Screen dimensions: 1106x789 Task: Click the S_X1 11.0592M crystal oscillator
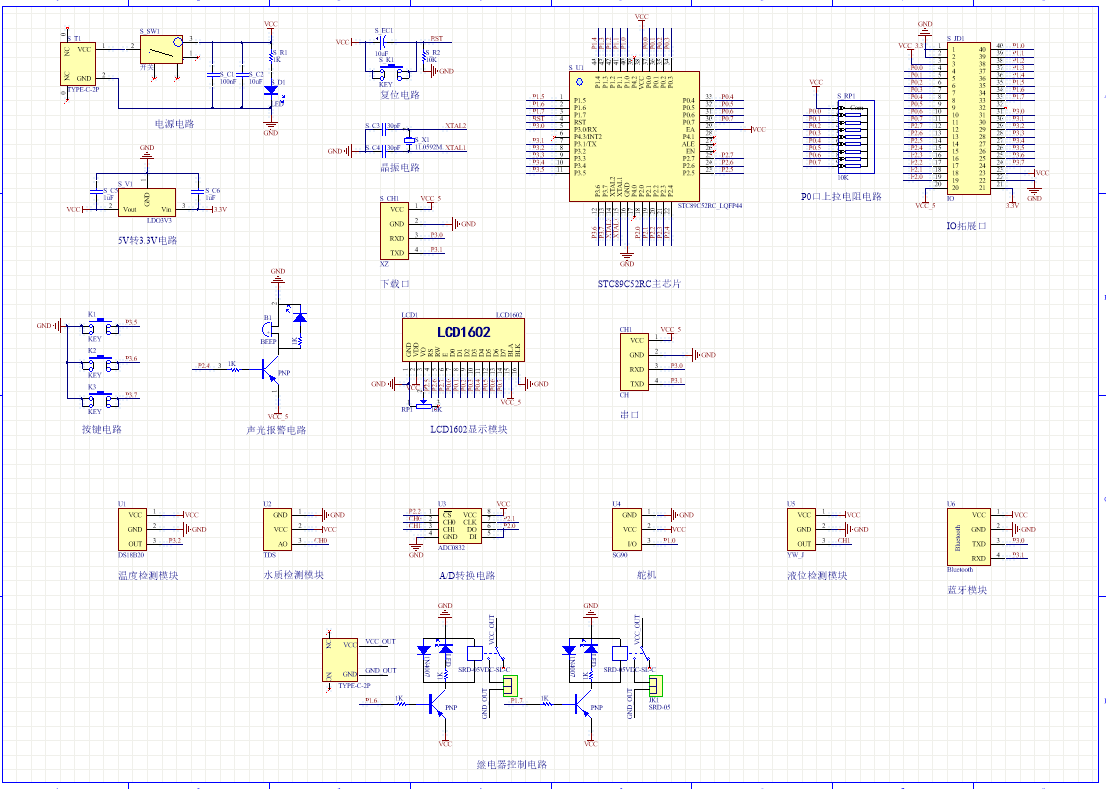411,140
